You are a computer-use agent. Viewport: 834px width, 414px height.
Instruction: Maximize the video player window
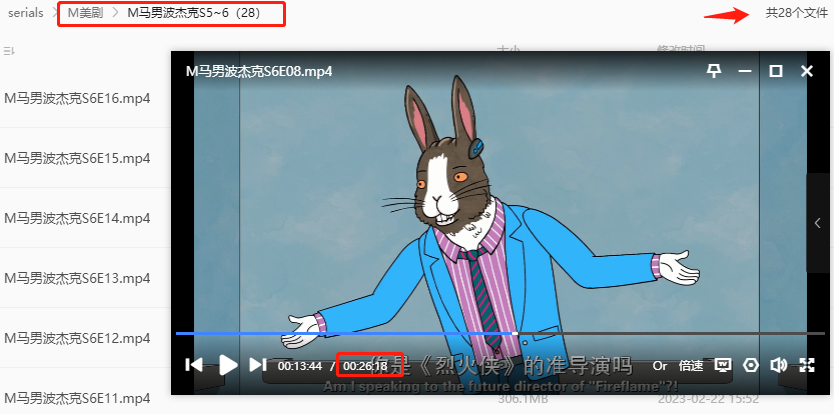(776, 71)
